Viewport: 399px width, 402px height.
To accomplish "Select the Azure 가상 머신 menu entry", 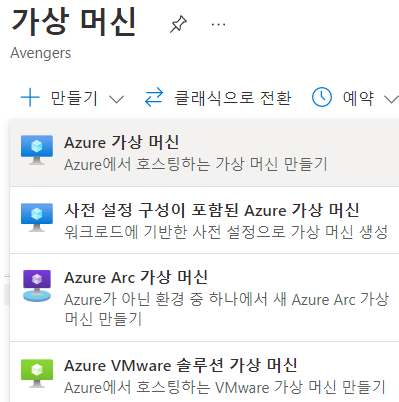I will point(204,153).
